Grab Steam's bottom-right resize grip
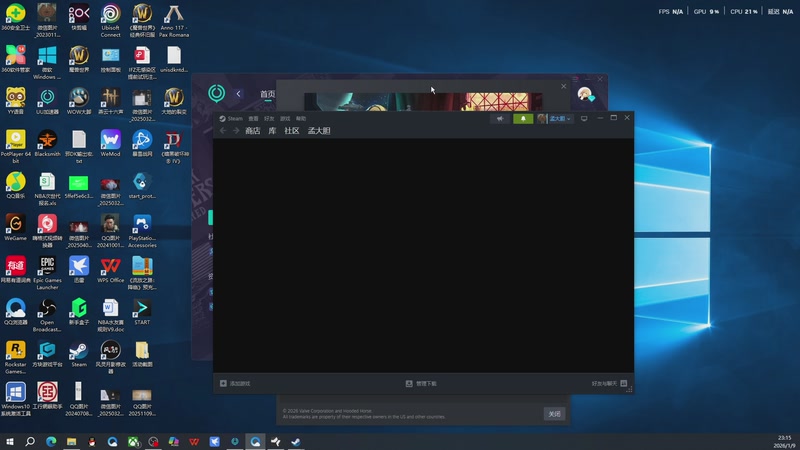This screenshot has height=450, width=800. tap(630, 389)
